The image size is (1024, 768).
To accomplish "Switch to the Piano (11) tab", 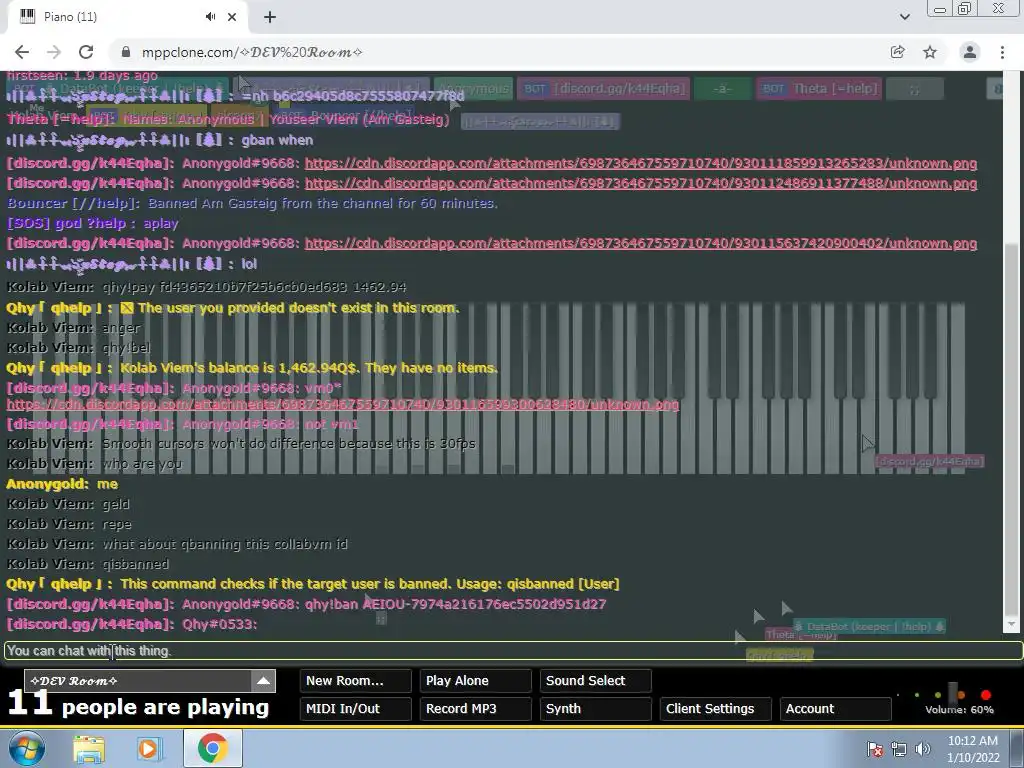I will 127,17.
